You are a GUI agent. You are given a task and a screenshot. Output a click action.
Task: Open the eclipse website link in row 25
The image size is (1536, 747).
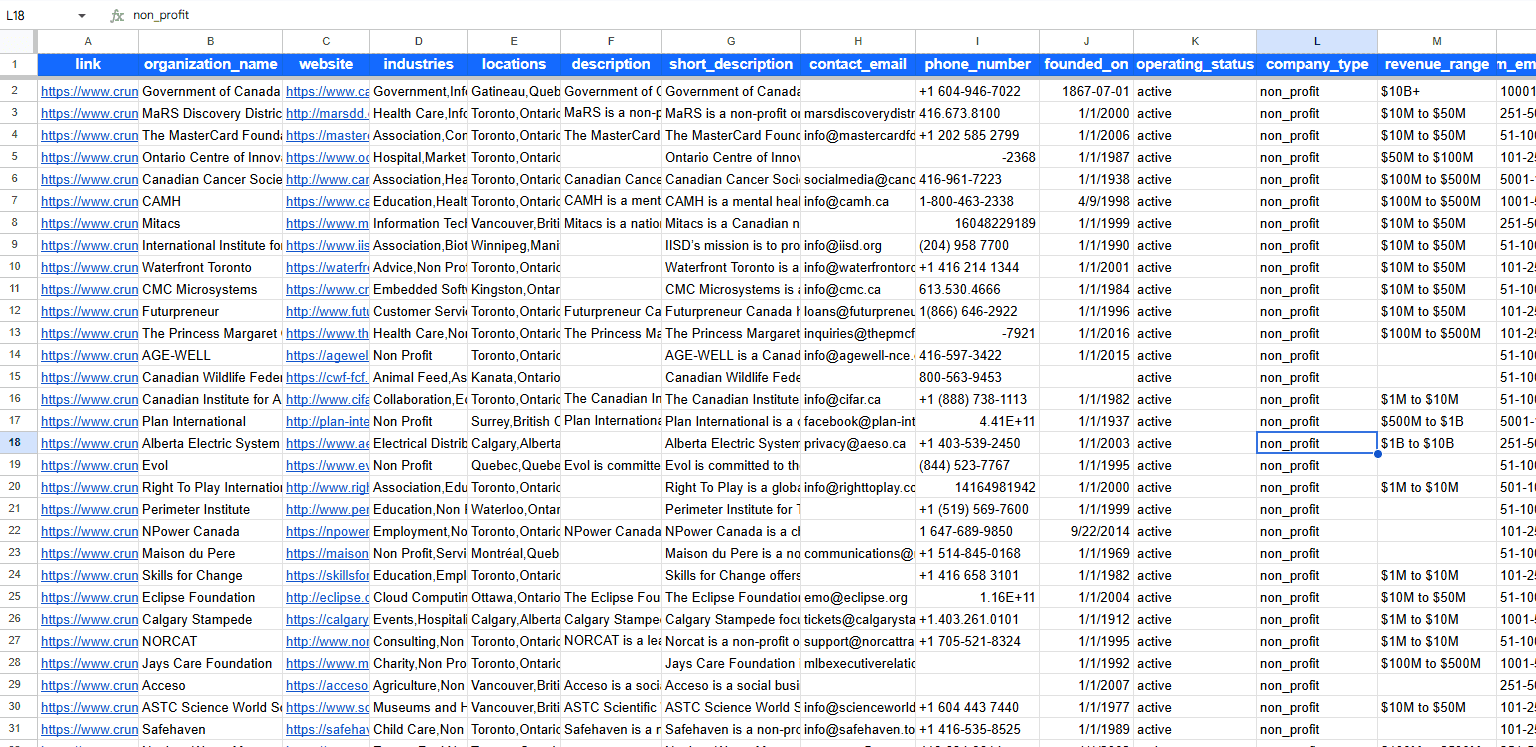click(x=326, y=597)
